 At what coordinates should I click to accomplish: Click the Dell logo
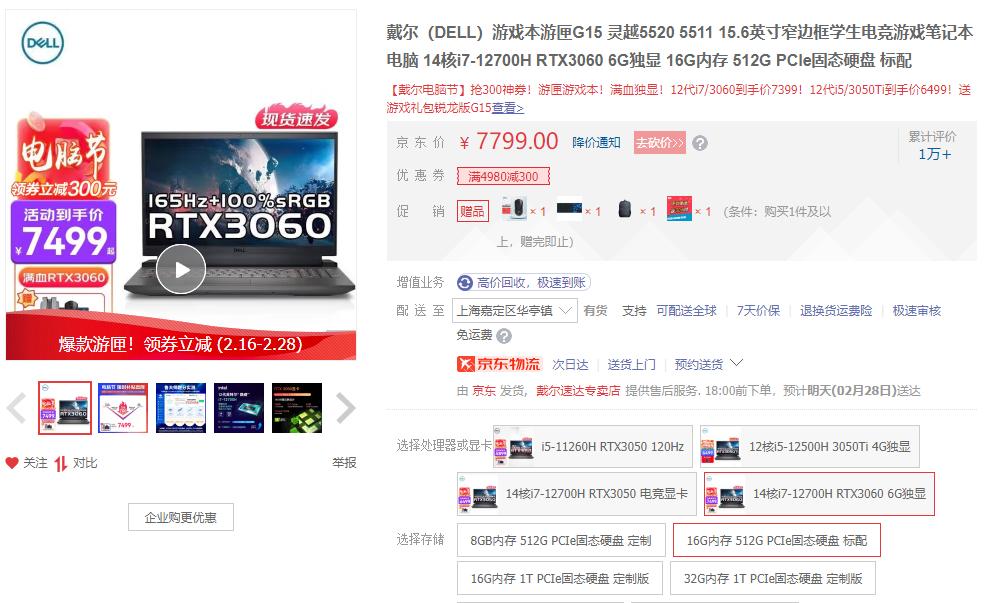(x=43, y=43)
